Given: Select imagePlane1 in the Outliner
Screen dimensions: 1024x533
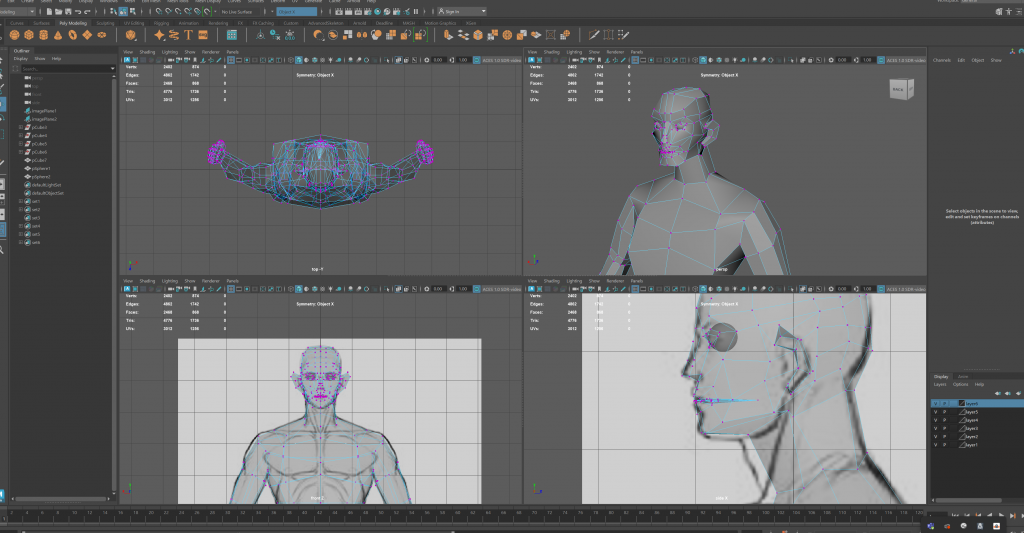Looking at the screenshot, I should [44, 110].
